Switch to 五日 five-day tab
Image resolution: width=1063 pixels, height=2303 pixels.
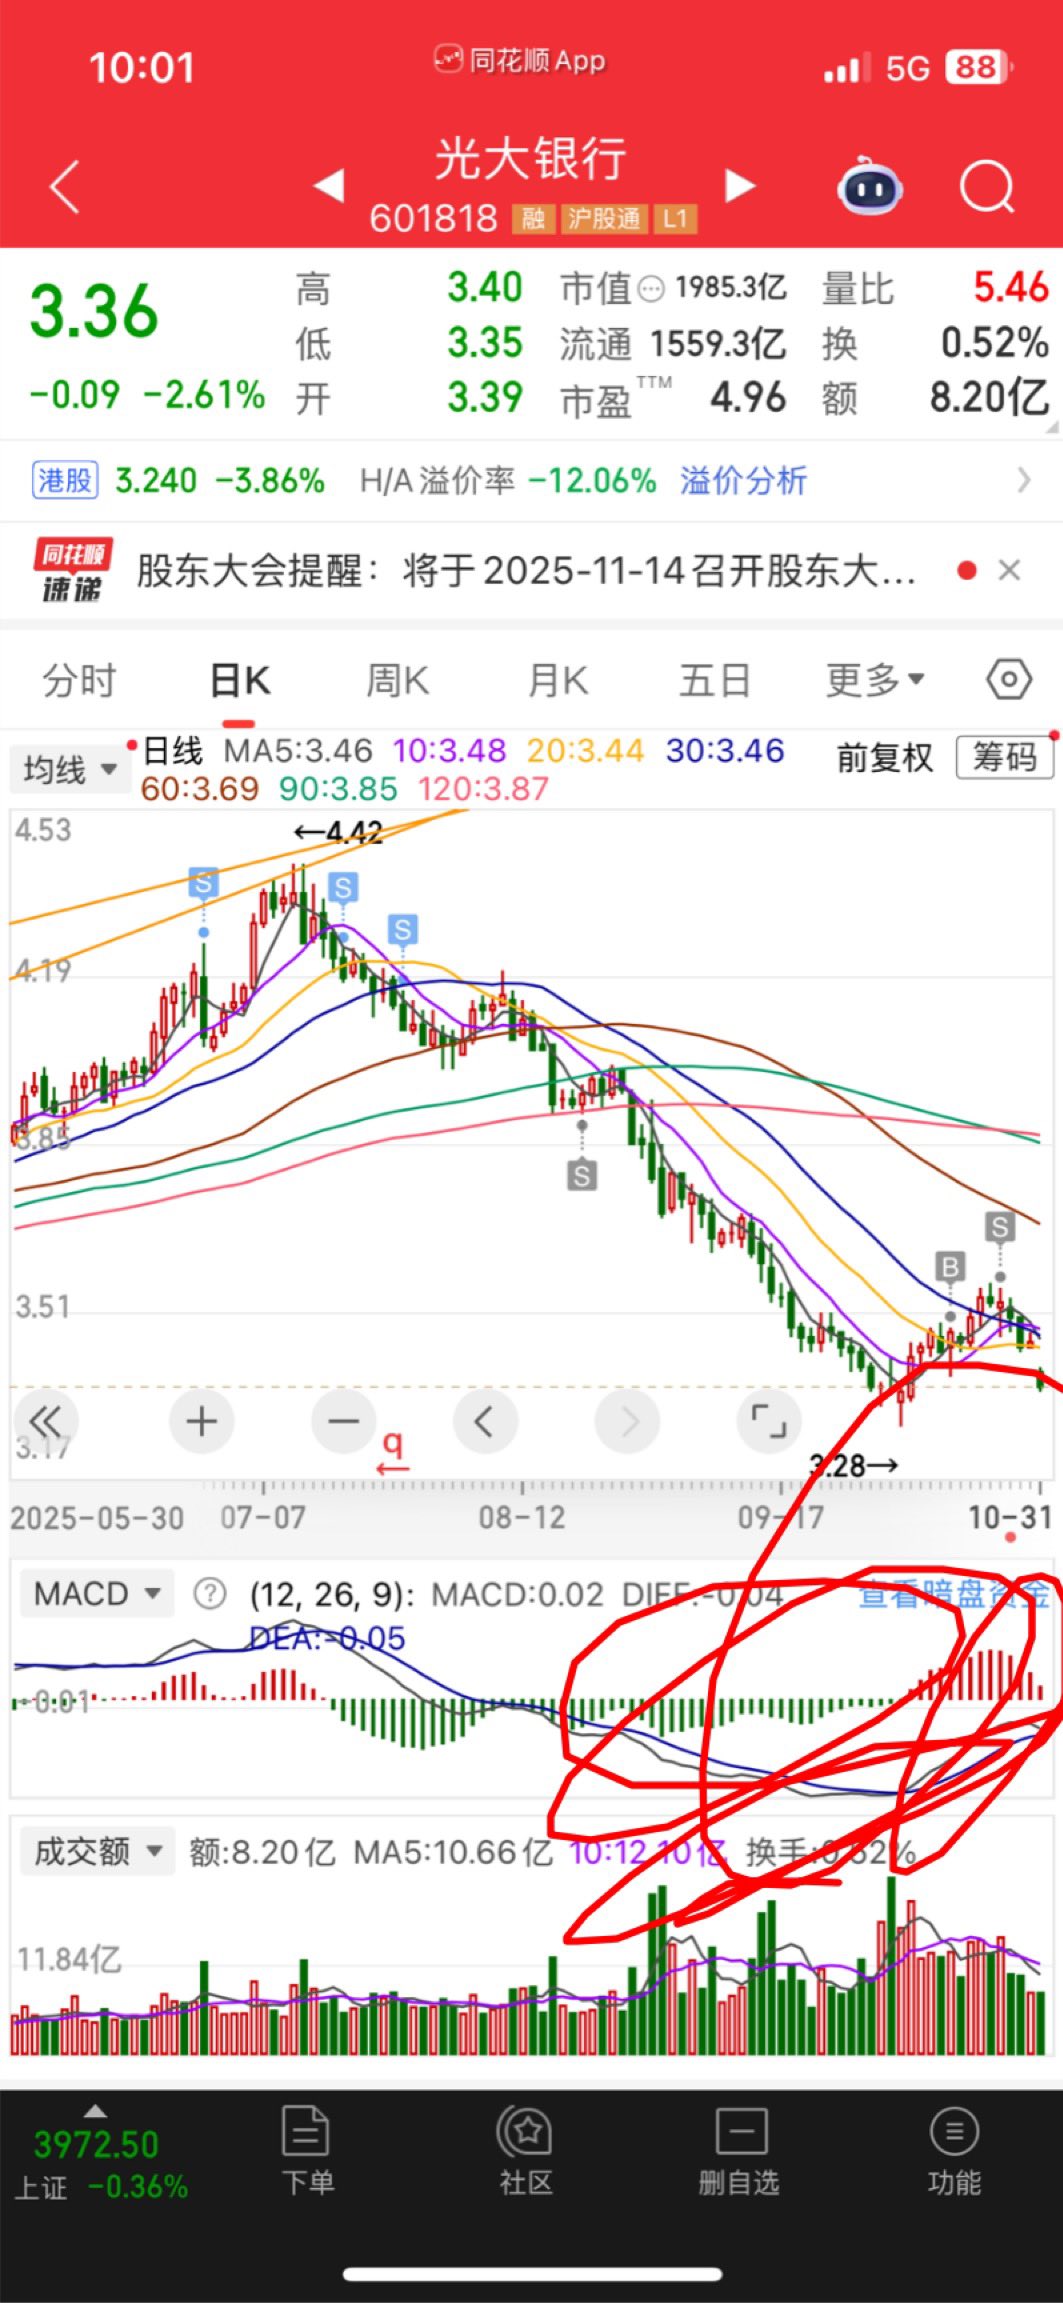pos(715,681)
